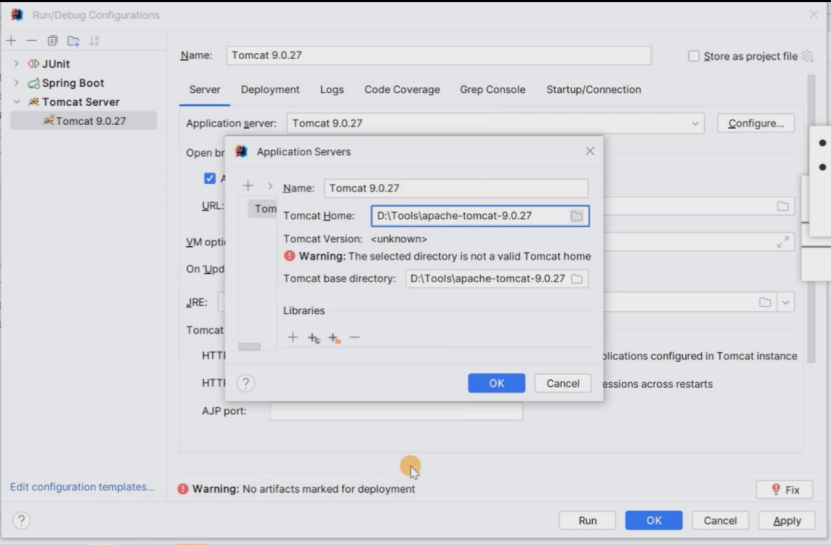The height and width of the screenshot is (545, 831).
Task: Browse for JRE folder
Action: point(765,302)
